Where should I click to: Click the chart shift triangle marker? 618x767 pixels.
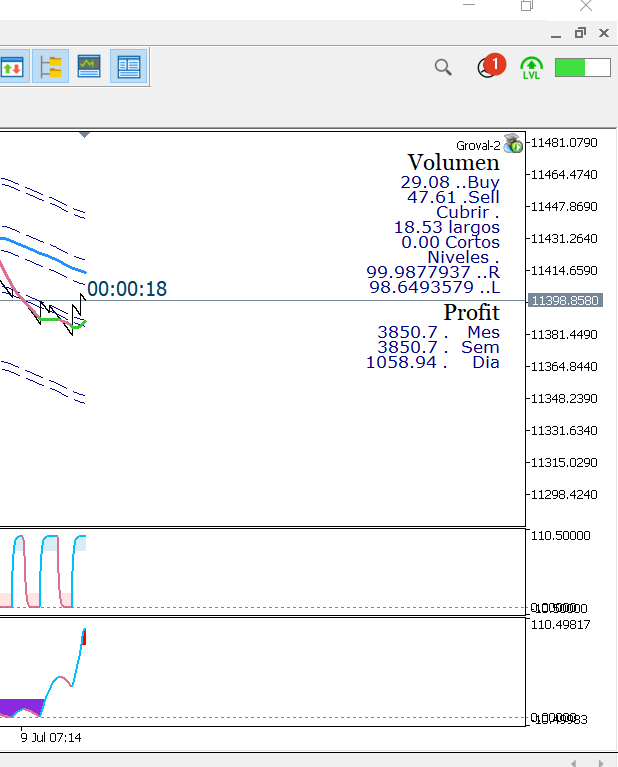point(84,135)
